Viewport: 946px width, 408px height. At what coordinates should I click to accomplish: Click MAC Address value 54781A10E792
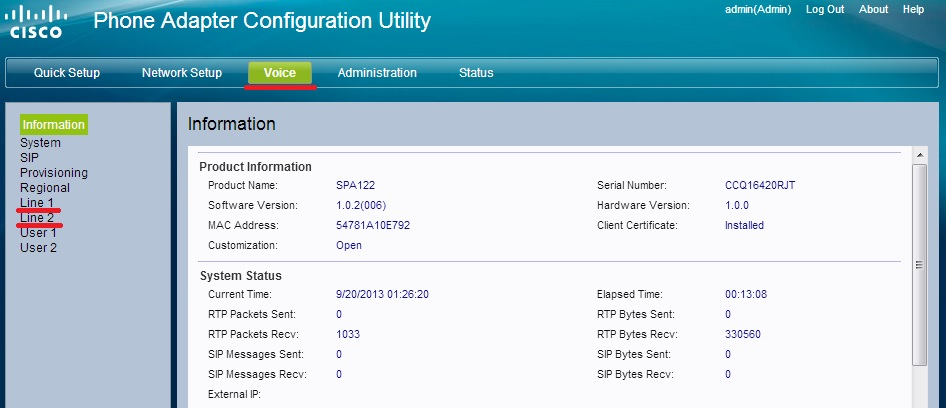pyautogui.click(x=373, y=225)
